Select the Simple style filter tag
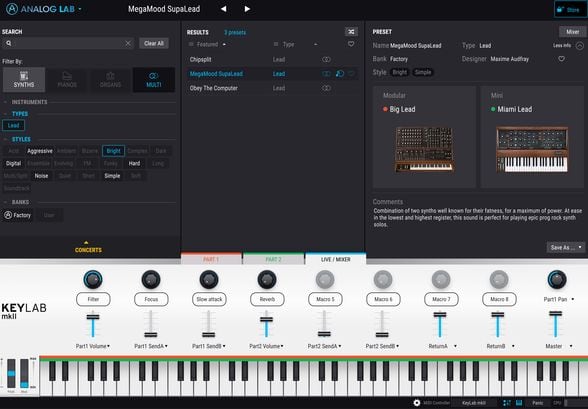Viewport: 588px width, 409px height. coord(112,176)
